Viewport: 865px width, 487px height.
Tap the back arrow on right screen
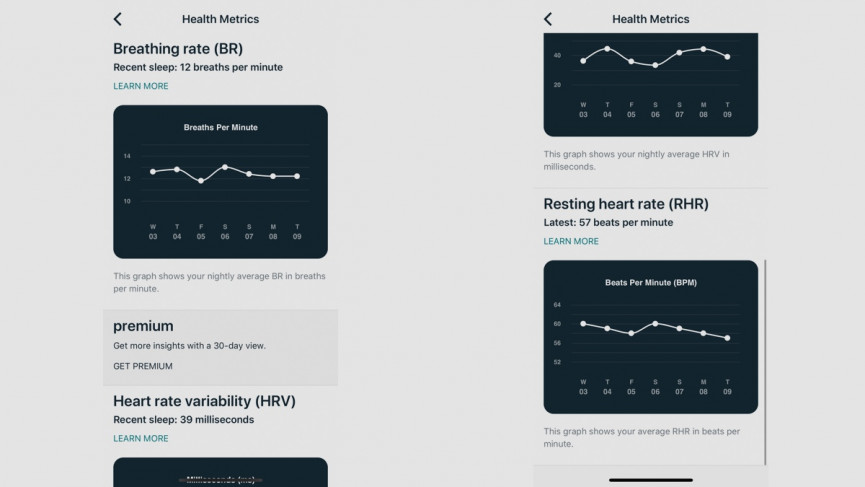(547, 19)
